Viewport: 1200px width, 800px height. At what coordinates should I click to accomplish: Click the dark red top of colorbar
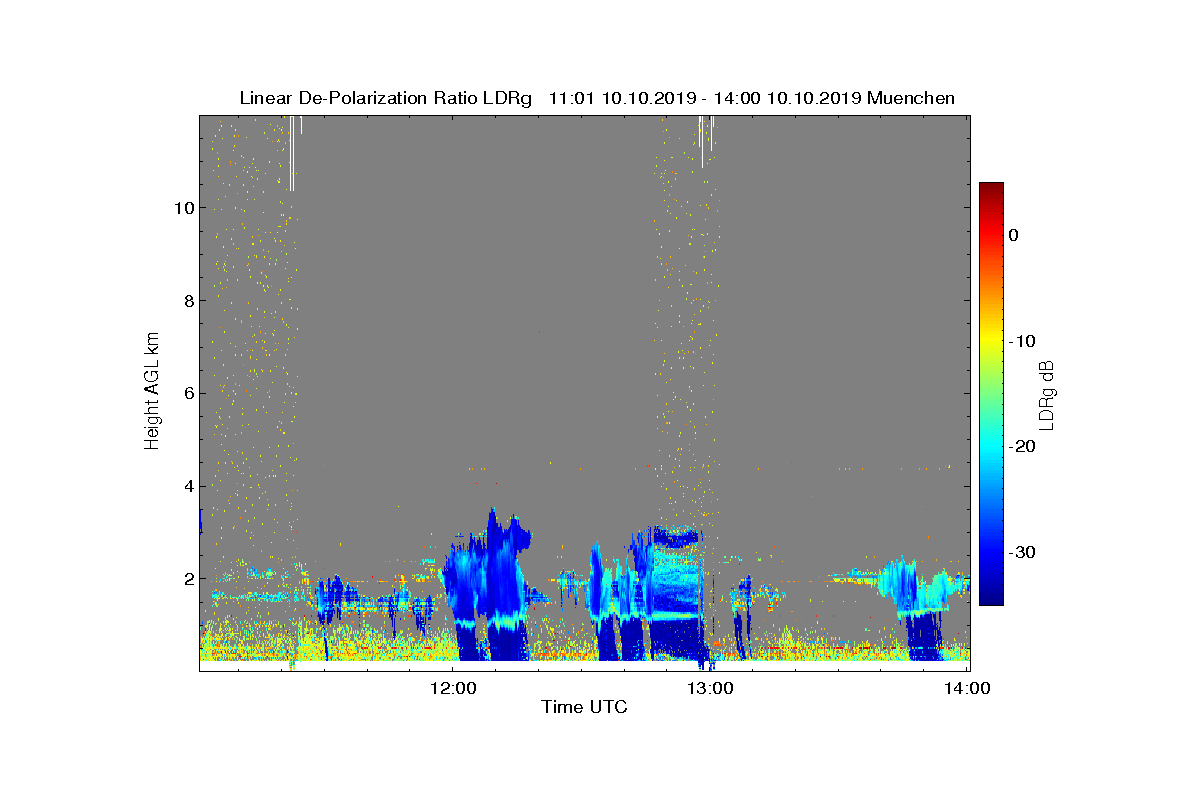click(x=991, y=188)
